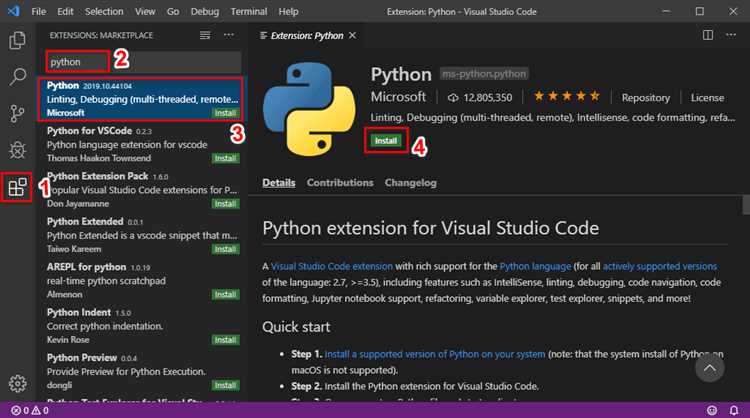Install the Python extension from details page

386,141
